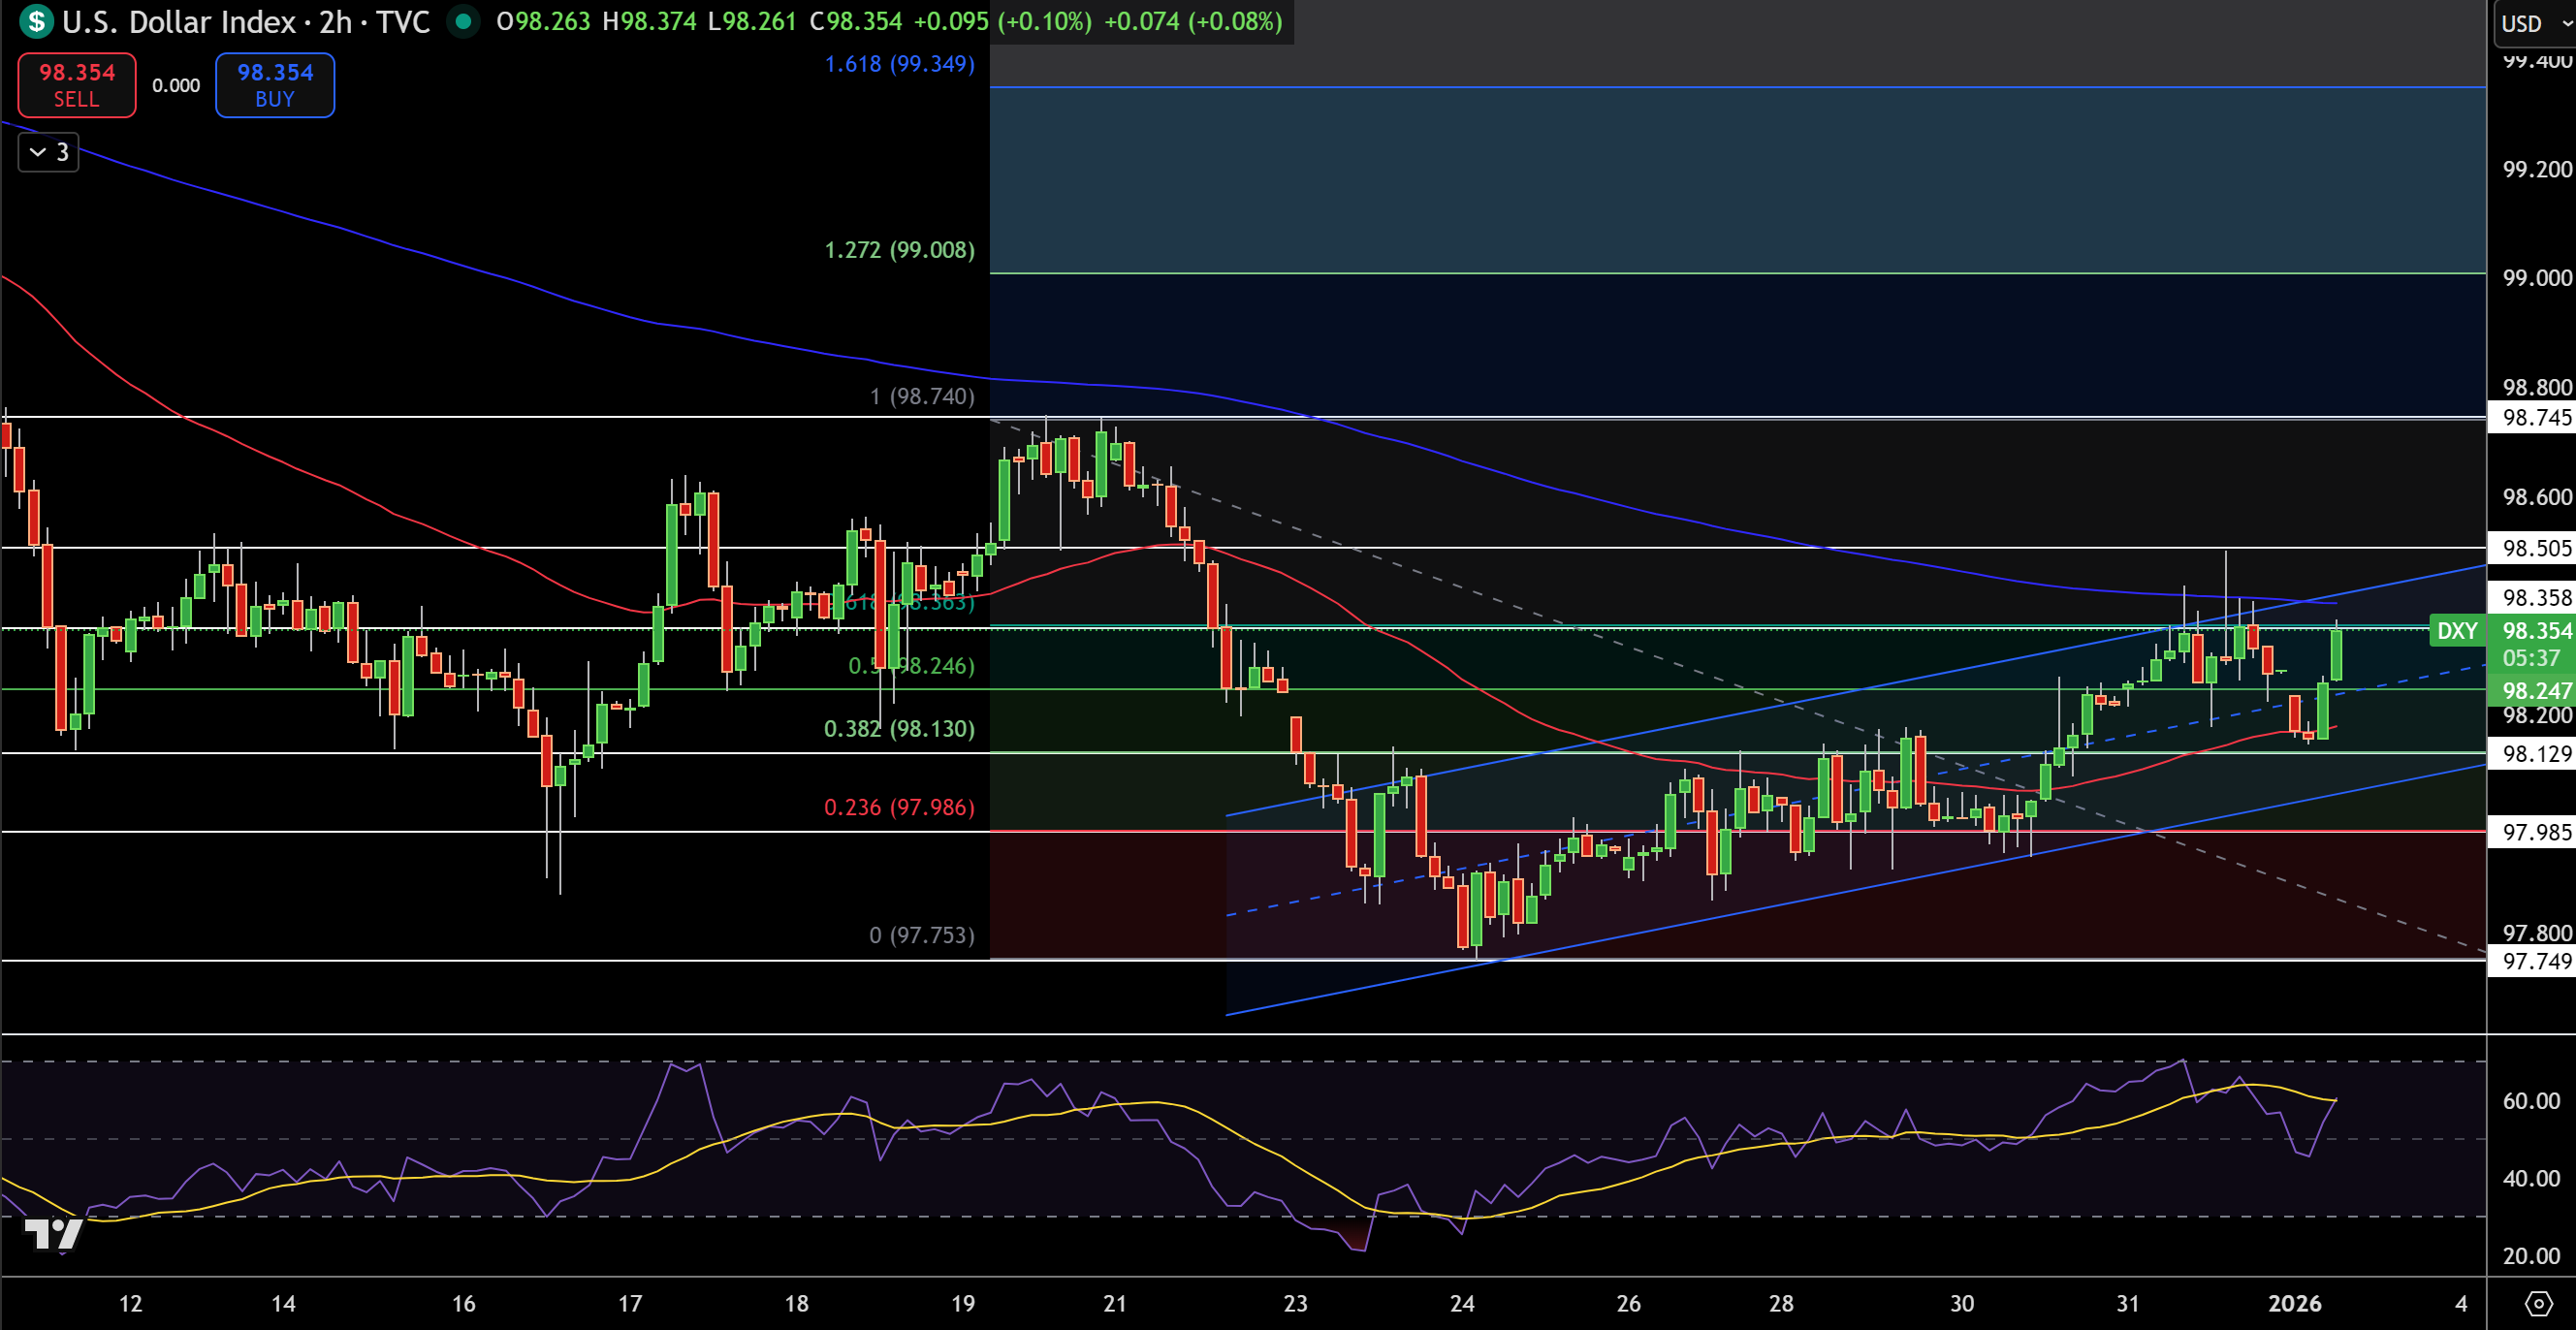2576x1330 pixels.
Task: Click date 17 on the time axis
Action: pos(630,1303)
